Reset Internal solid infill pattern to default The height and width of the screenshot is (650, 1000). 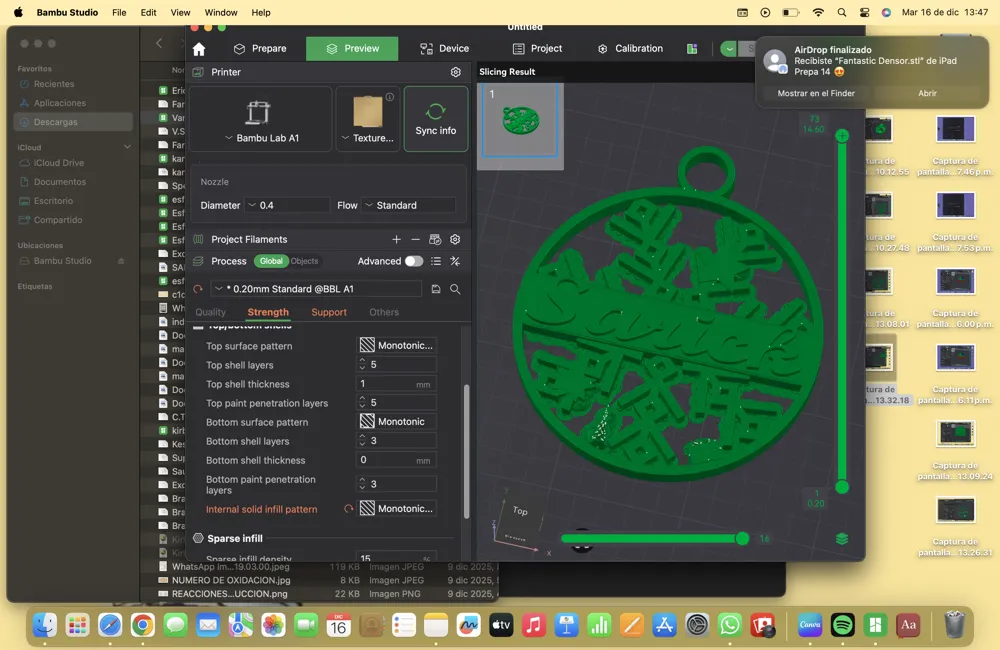[348, 509]
